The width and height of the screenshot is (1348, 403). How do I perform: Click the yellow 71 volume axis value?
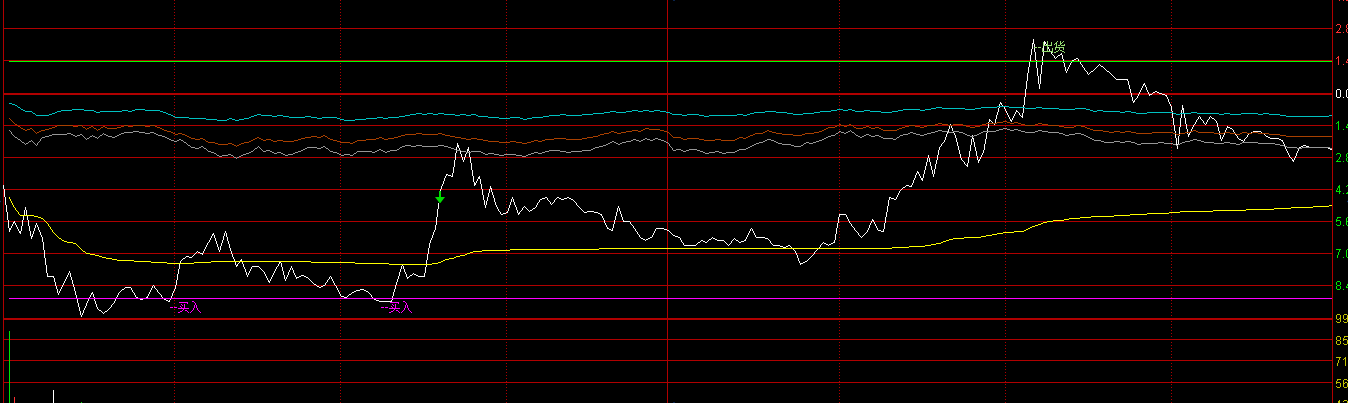[1341, 362]
